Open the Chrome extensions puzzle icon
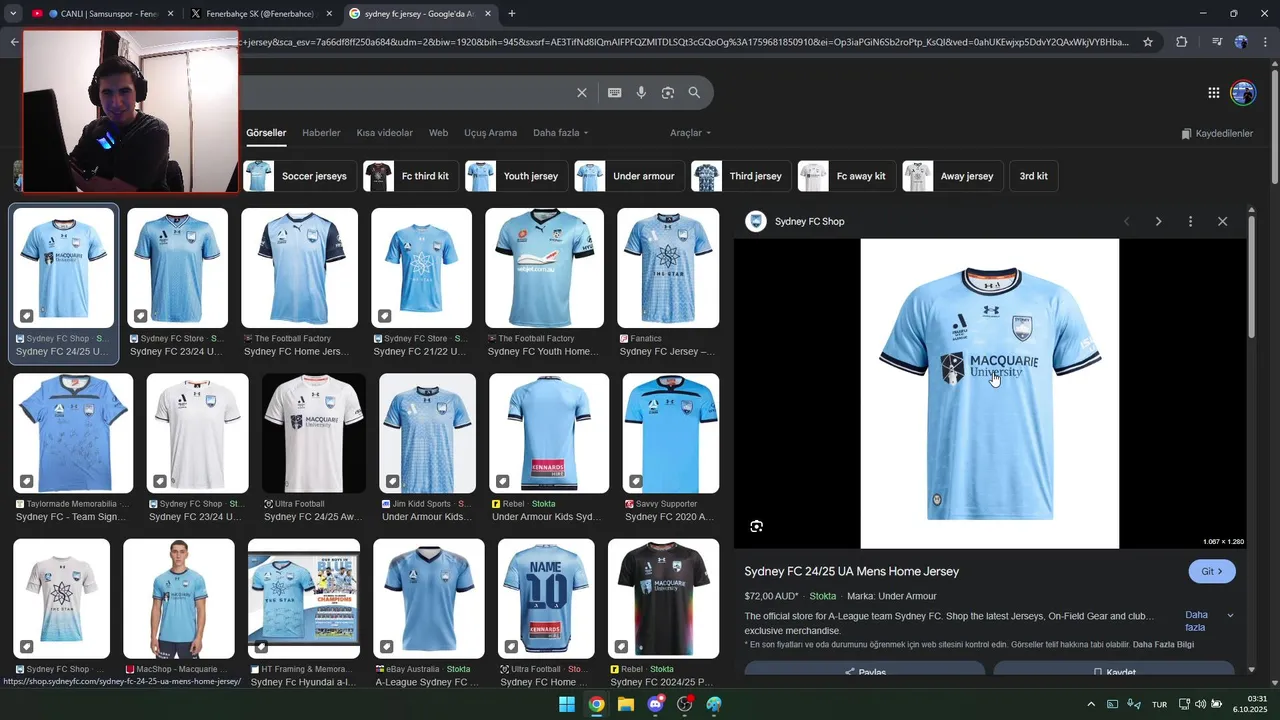This screenshot has width=1280, height=720. pos(1182,42)
